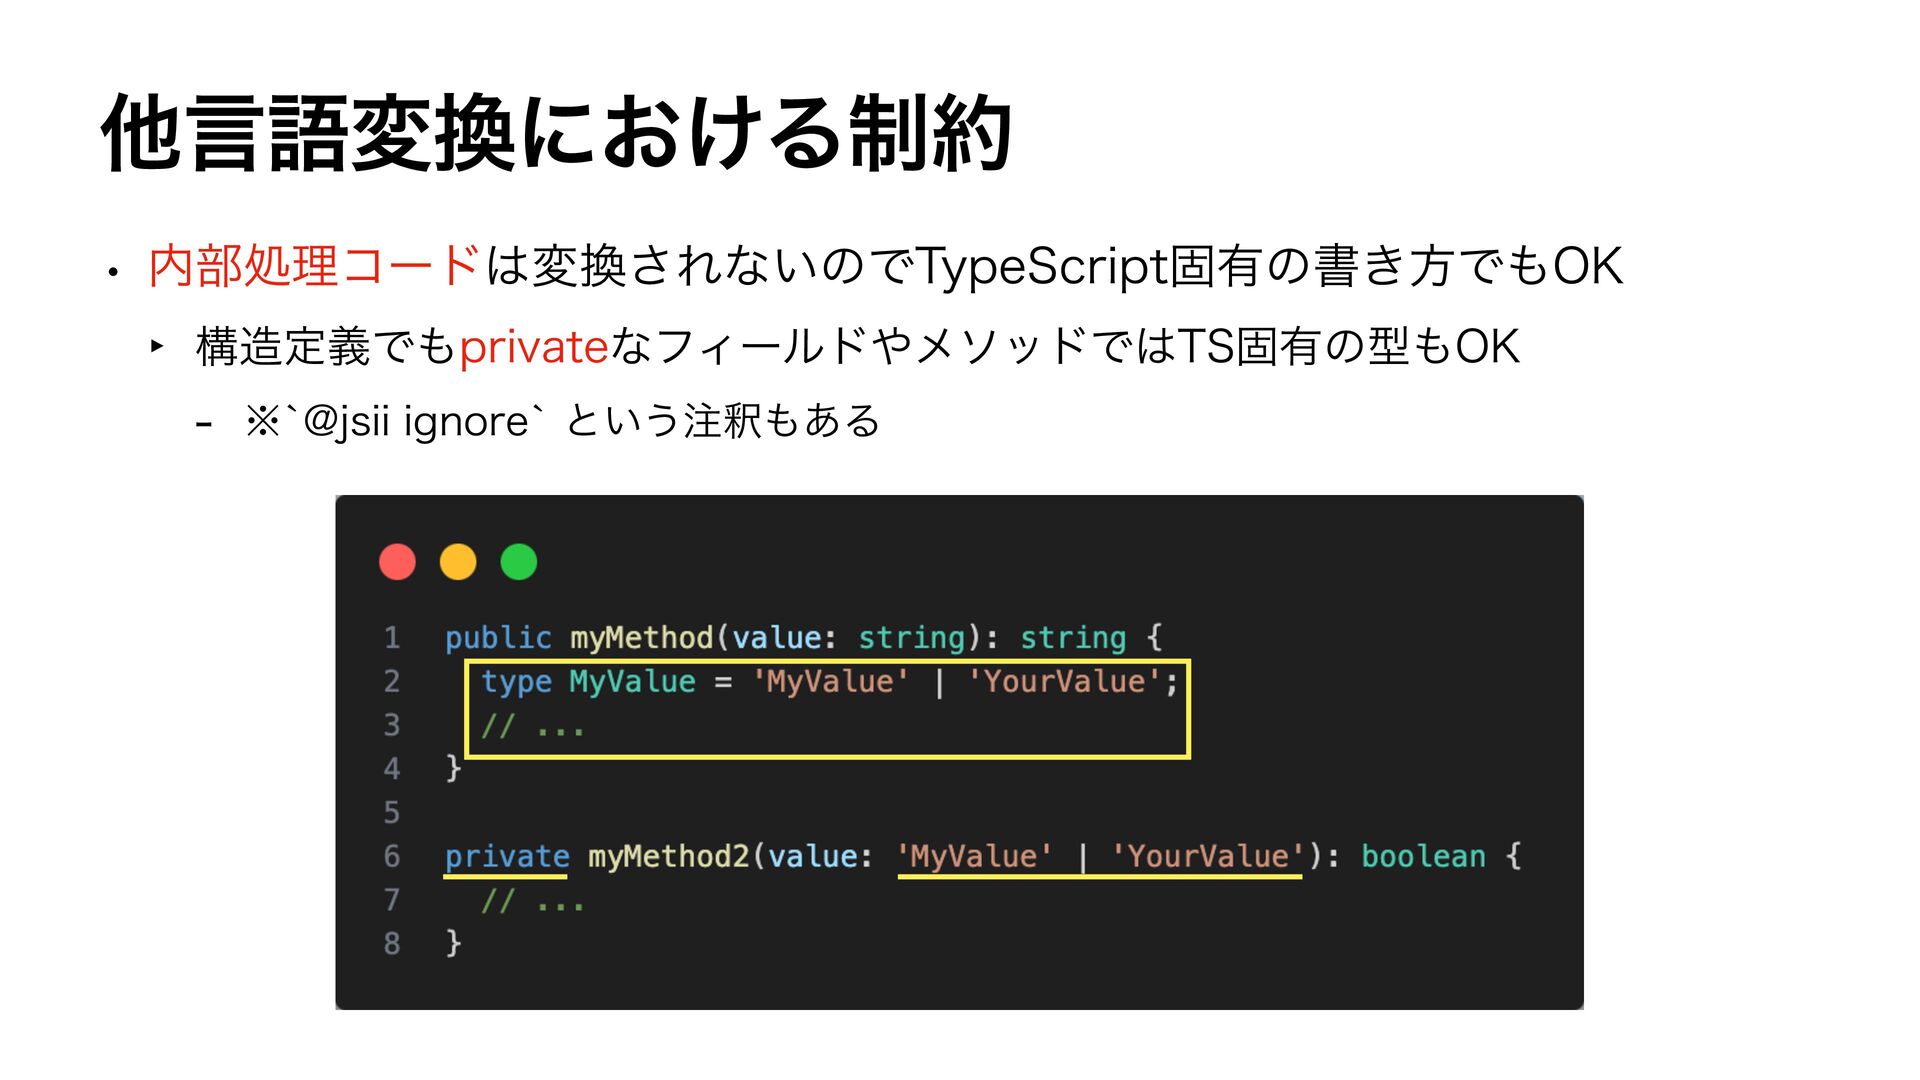Click the green maximize dot in code window
The width and height of the screenshot is (1920, 1080).
click(518, 562)
